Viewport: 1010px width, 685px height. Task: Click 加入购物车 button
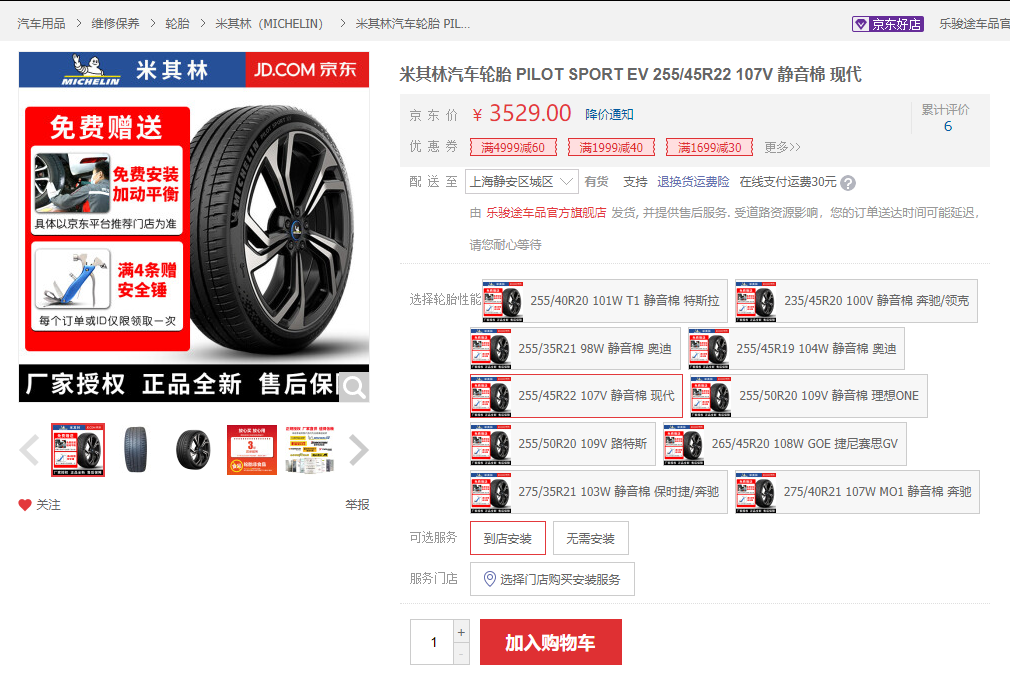[551, 642]
